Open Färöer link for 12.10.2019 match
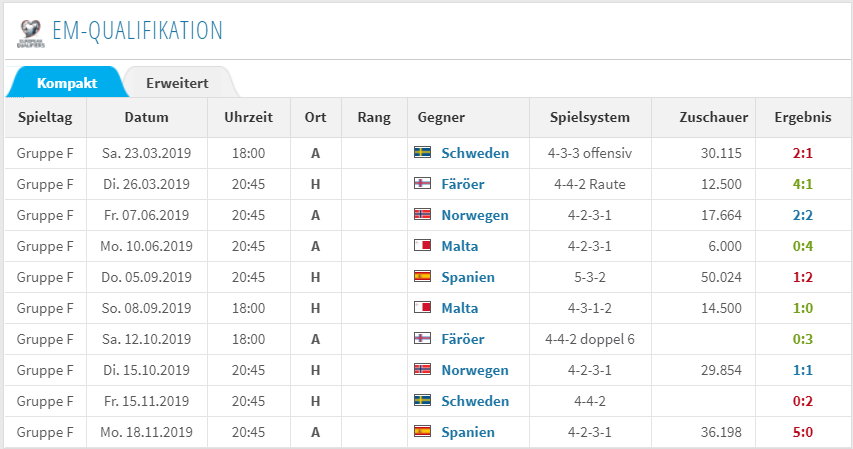This screenshot has width=853, height=449. [x=462, y=339]
